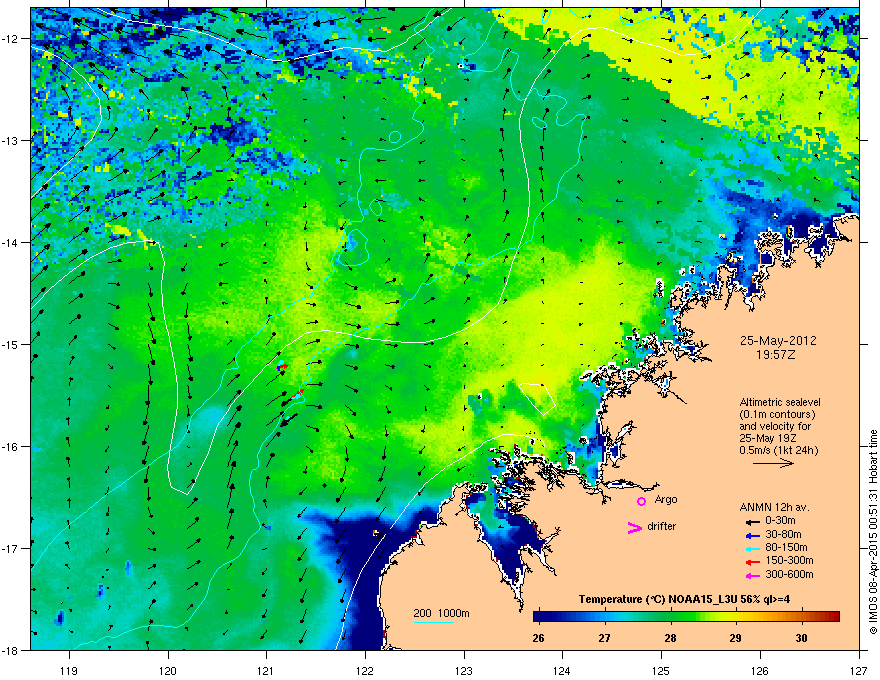Click the '80-150m' depth label
The image size is (880, 680).
(786, 548)
